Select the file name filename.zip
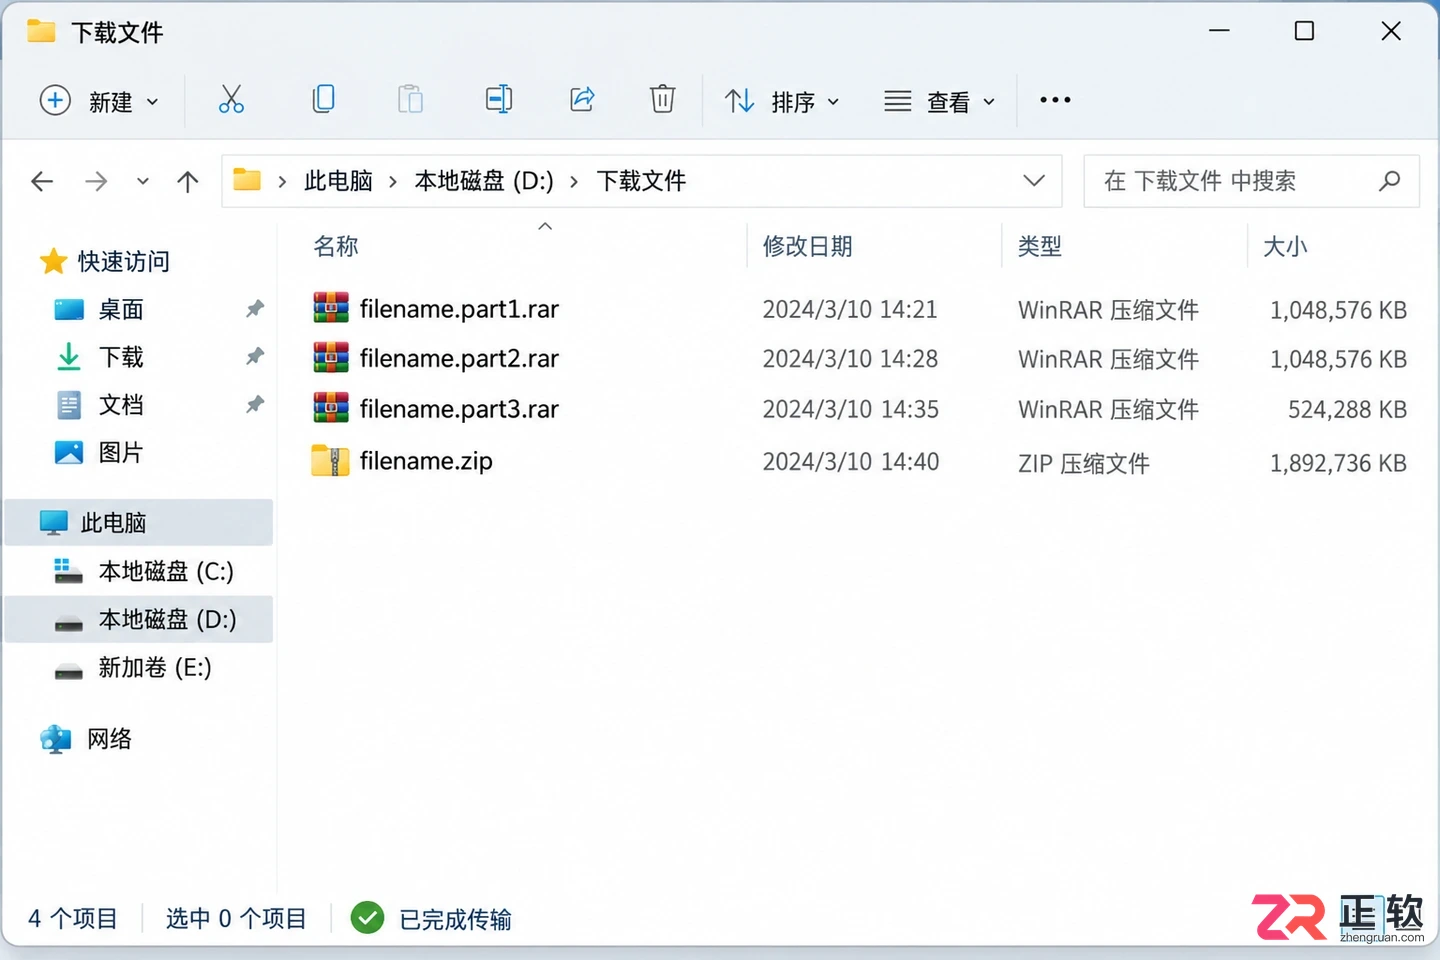Screen dimensions: 1440x960 click(x=426, y=461)
